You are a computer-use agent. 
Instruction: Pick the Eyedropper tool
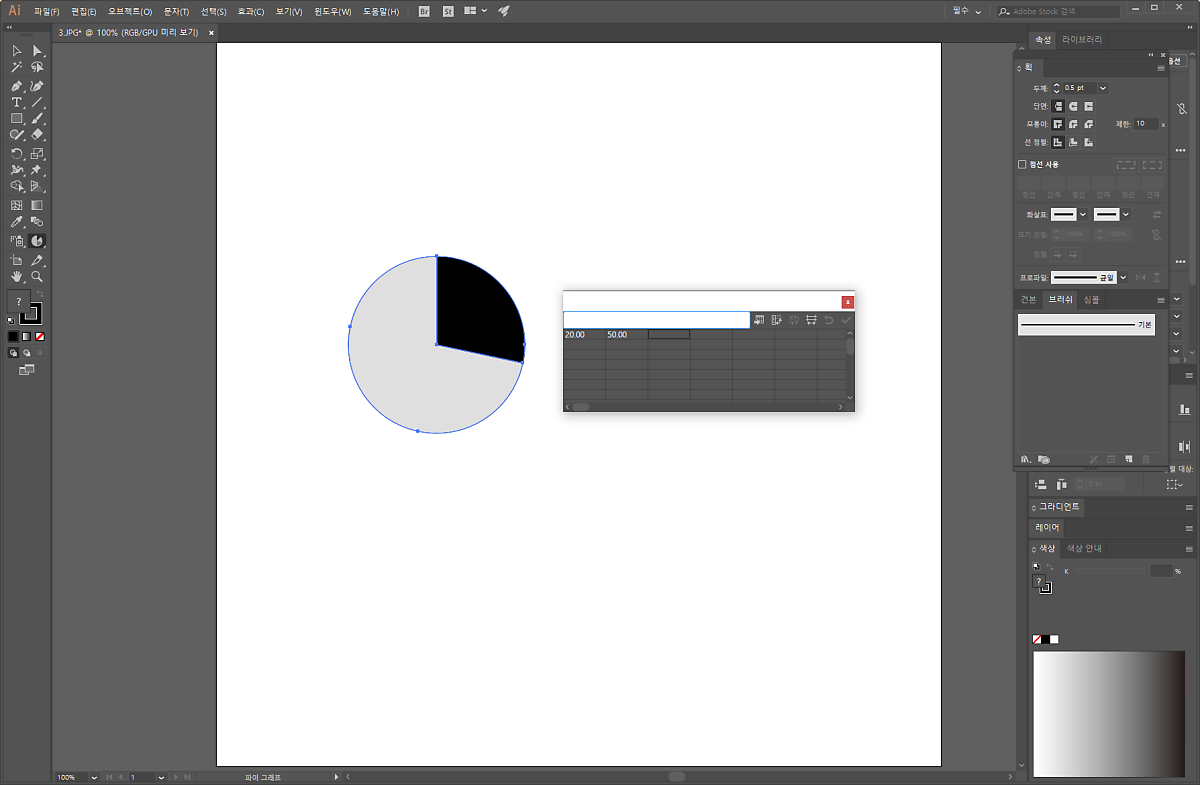coord(17,222)
